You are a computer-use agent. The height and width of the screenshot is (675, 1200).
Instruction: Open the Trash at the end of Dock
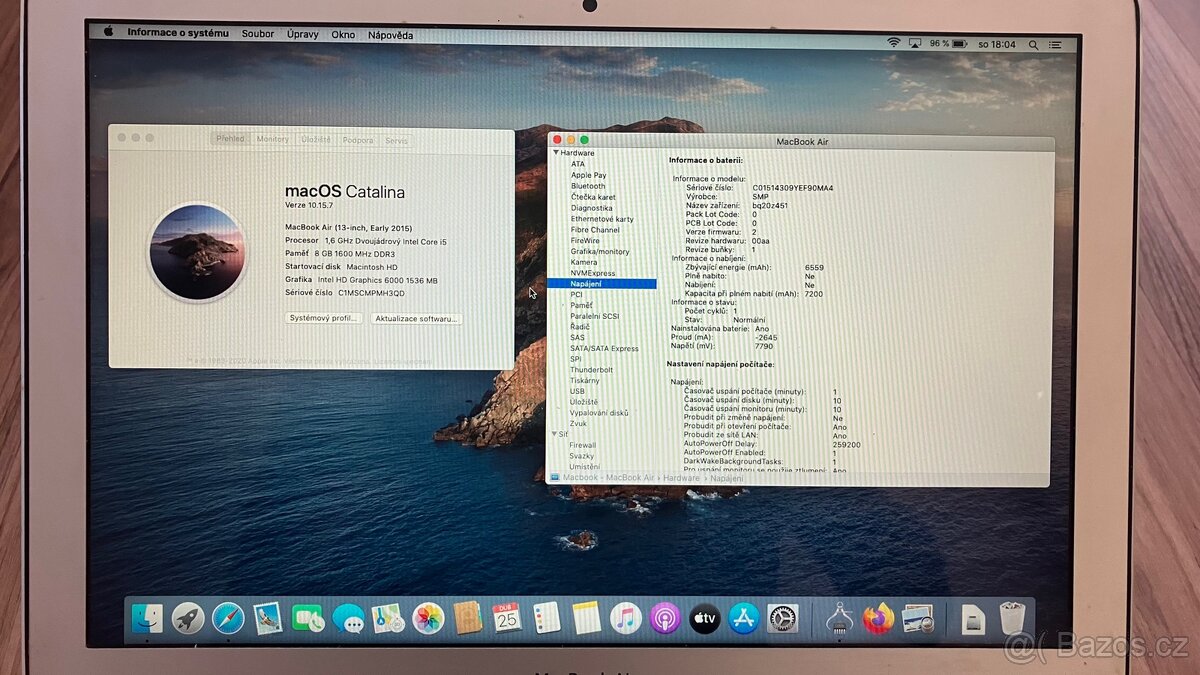(1010, 620)
